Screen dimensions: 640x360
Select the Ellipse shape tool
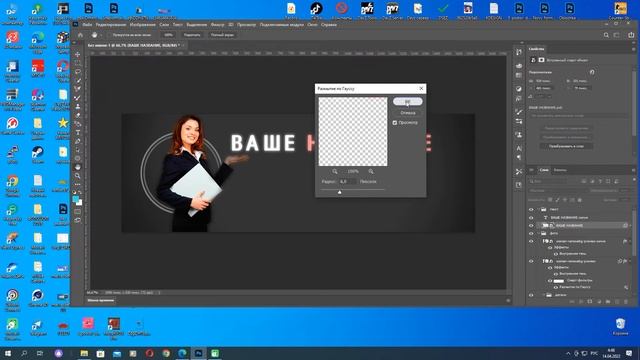point(78,158)
